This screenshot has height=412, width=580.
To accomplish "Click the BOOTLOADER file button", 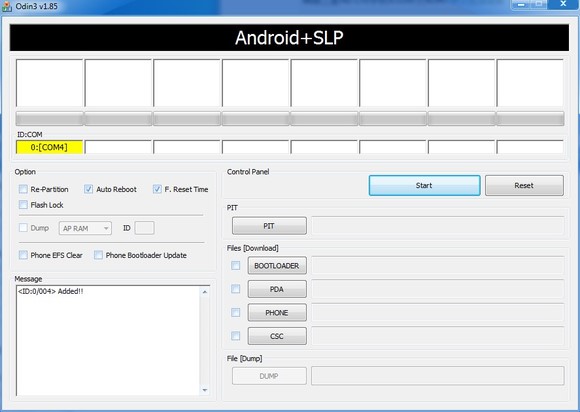I will point(277,266).
